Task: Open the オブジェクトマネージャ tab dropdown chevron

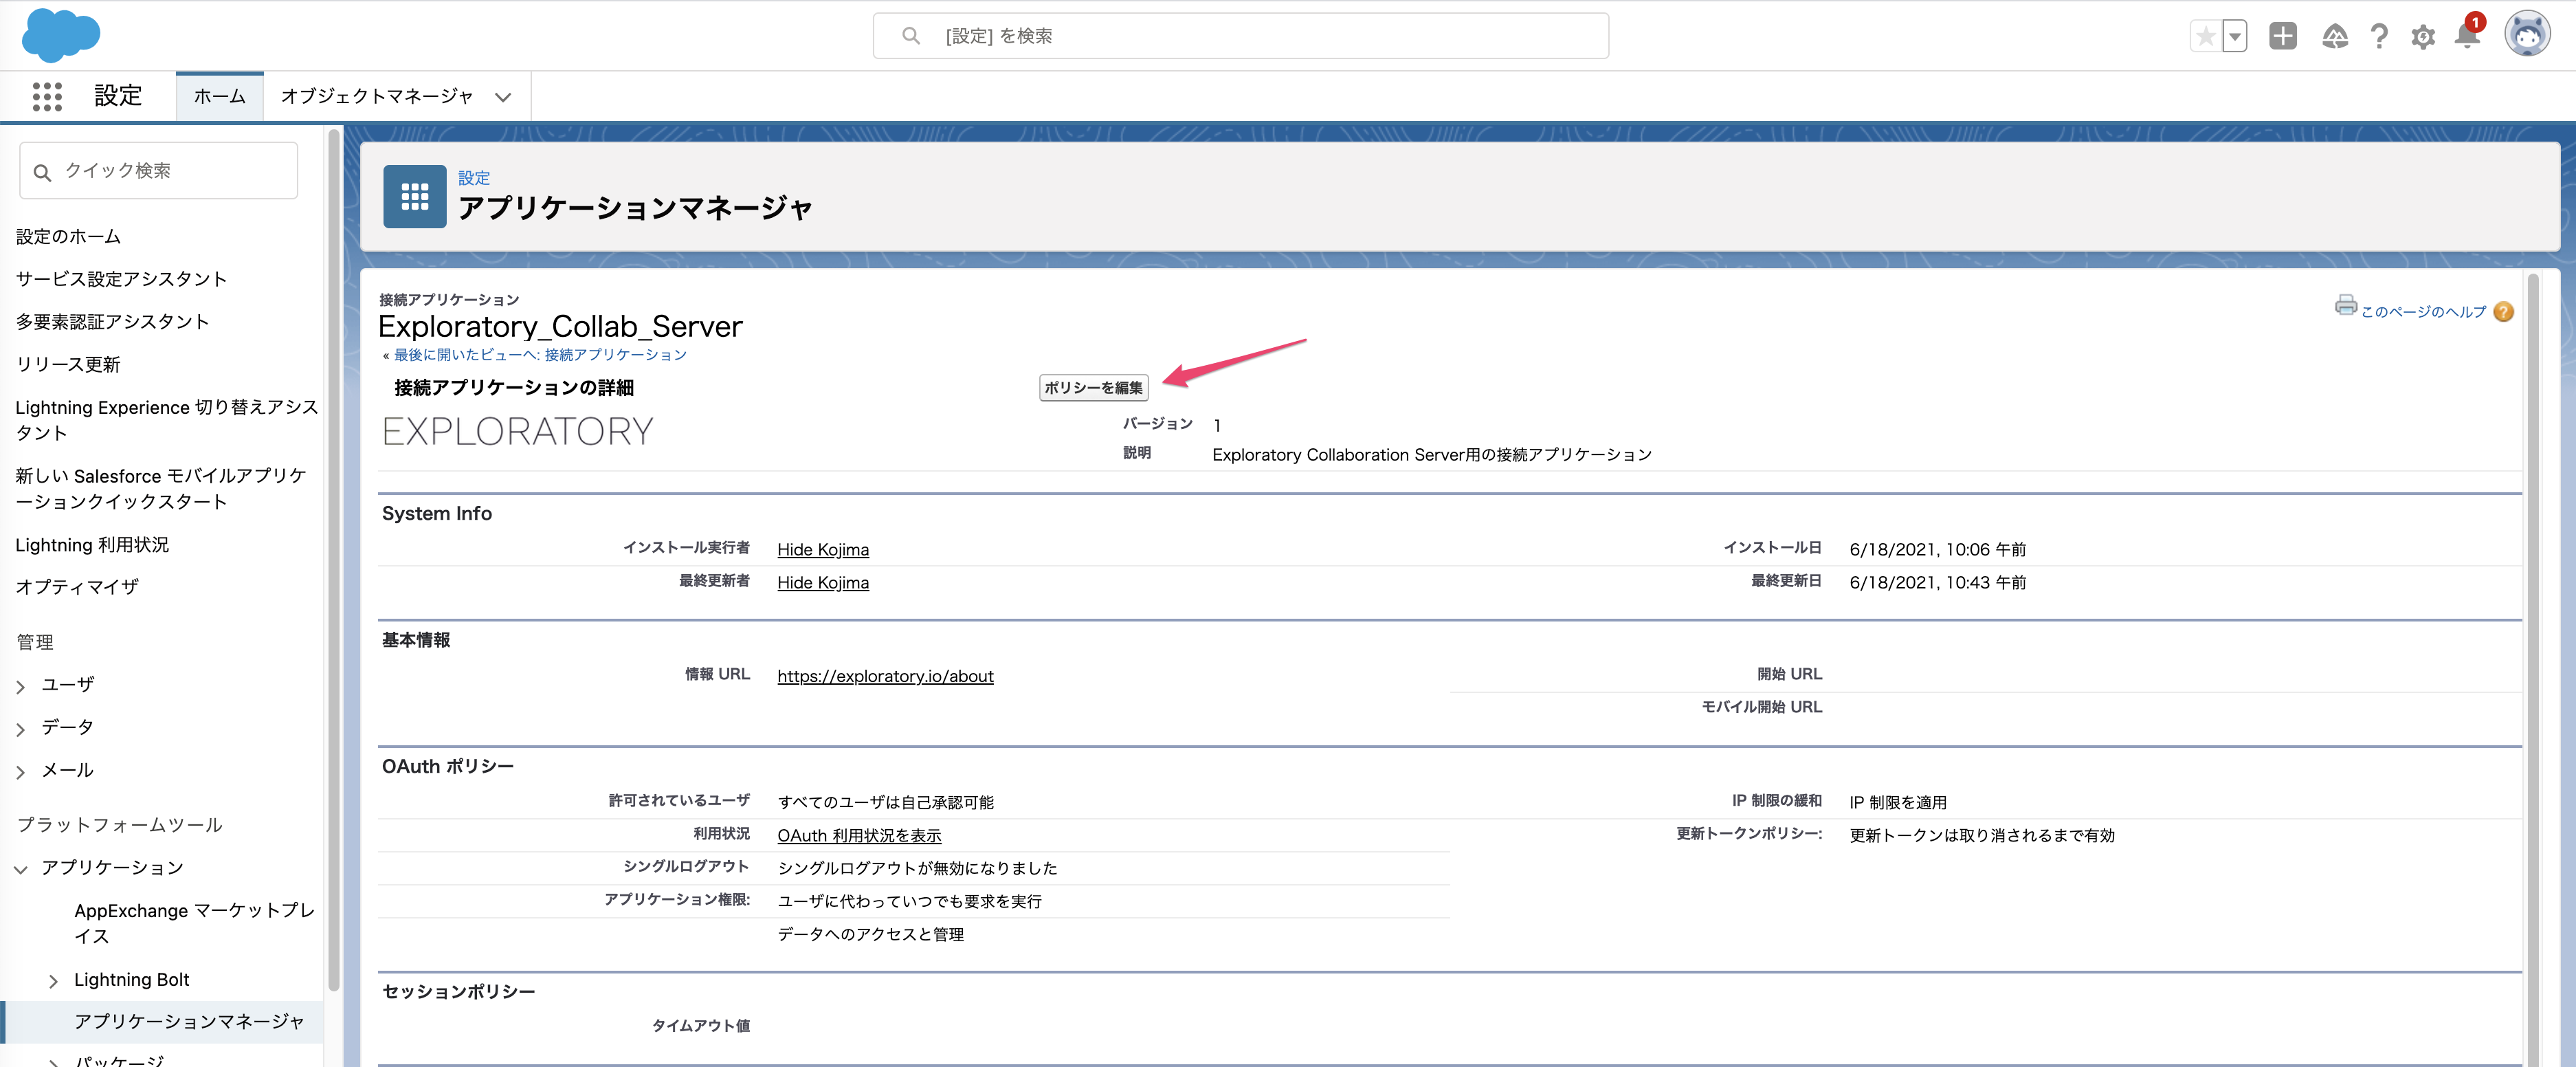Action: point(503,97)
